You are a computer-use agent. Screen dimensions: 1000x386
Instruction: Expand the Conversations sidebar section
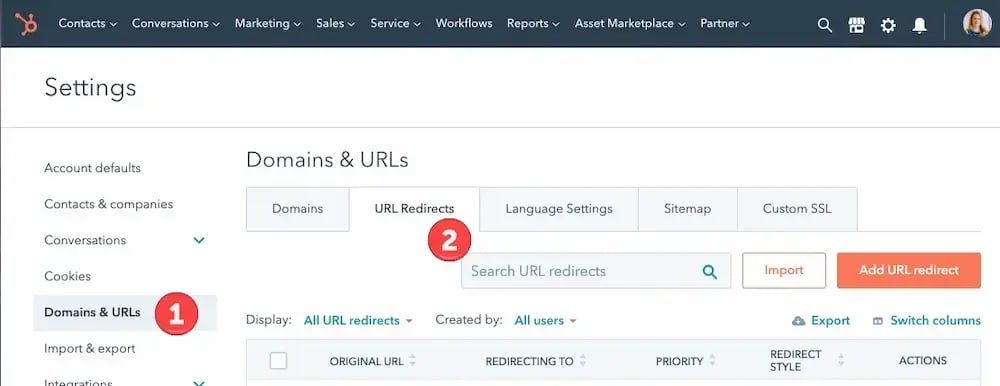point(199,241)
